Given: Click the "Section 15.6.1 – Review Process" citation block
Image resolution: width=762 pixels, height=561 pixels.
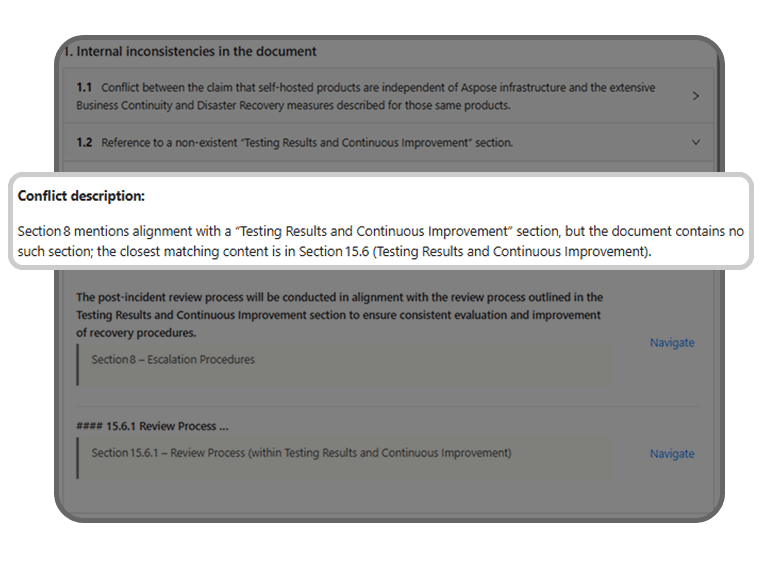Looking at the screenshot, I should pos(301,453).
